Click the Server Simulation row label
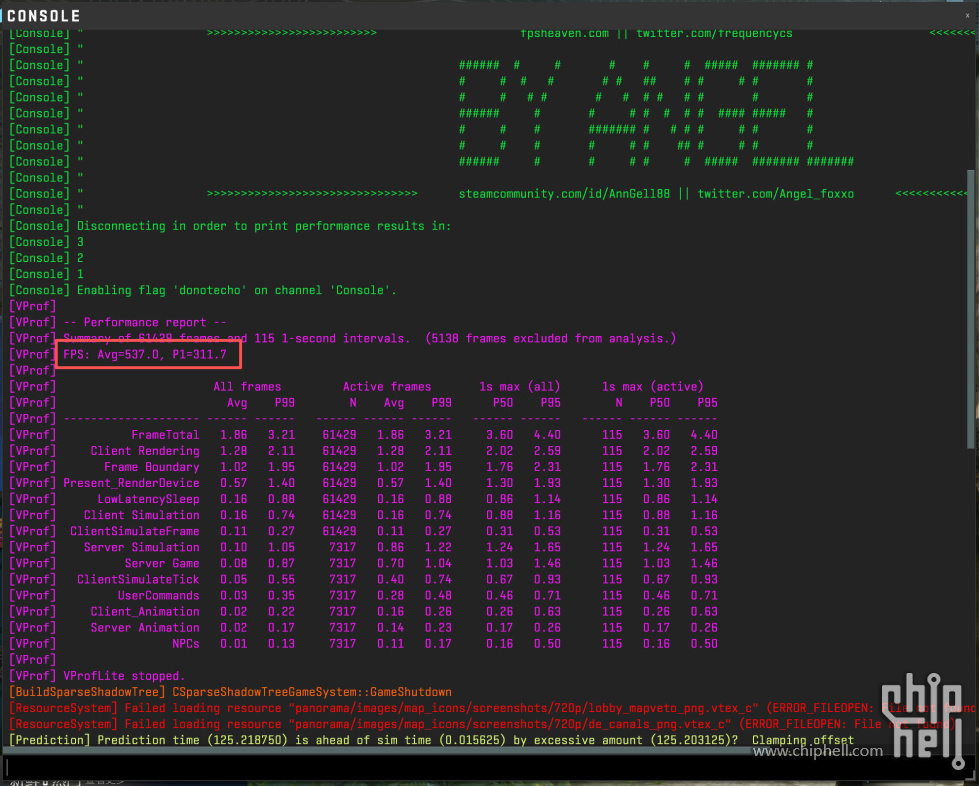The image size is (979, 786). [141, 547]
